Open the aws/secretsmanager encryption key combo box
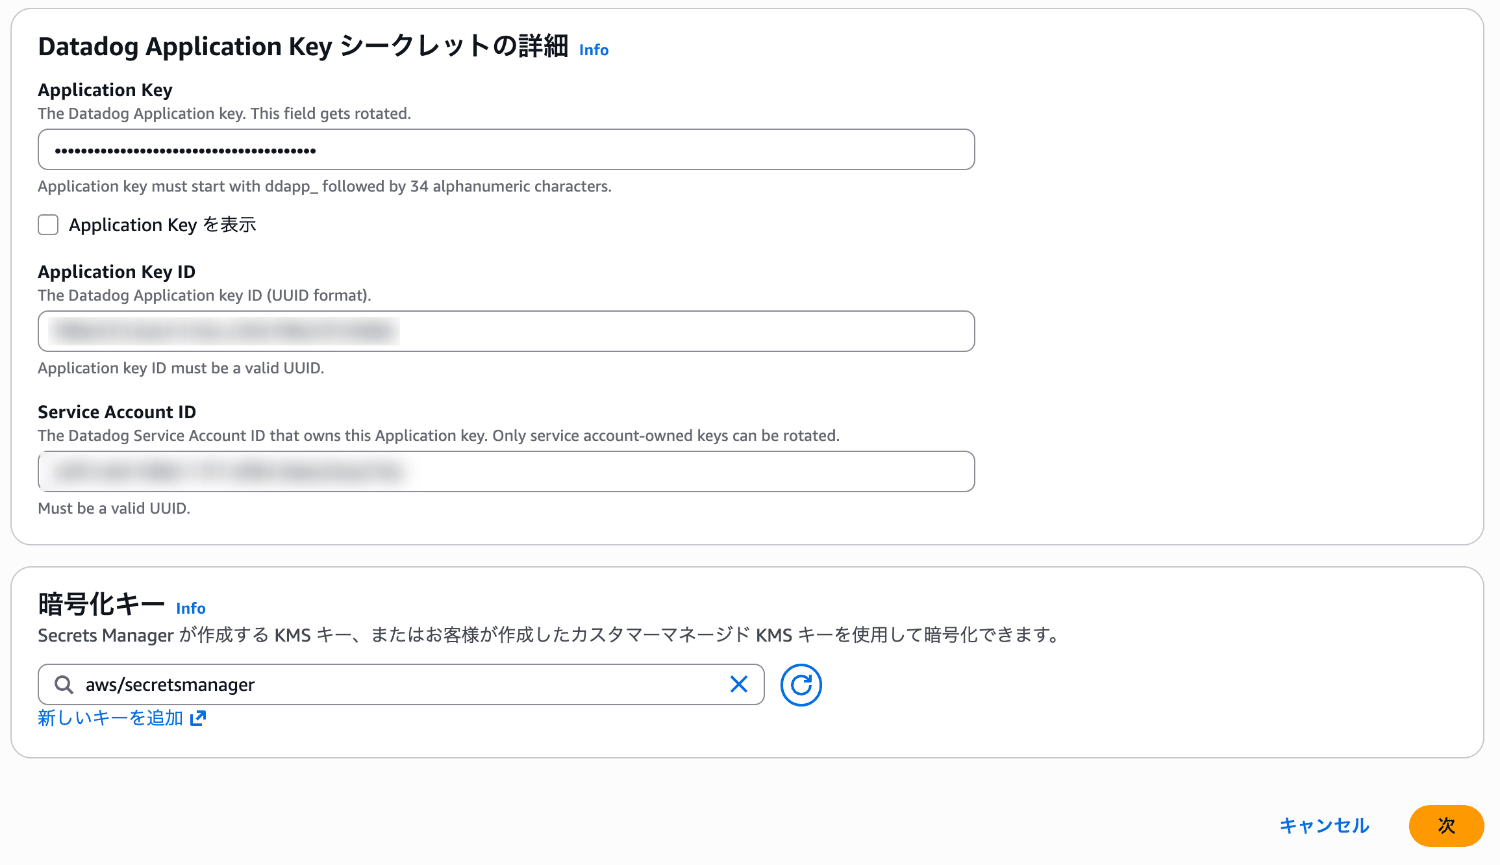 (401, 684)
